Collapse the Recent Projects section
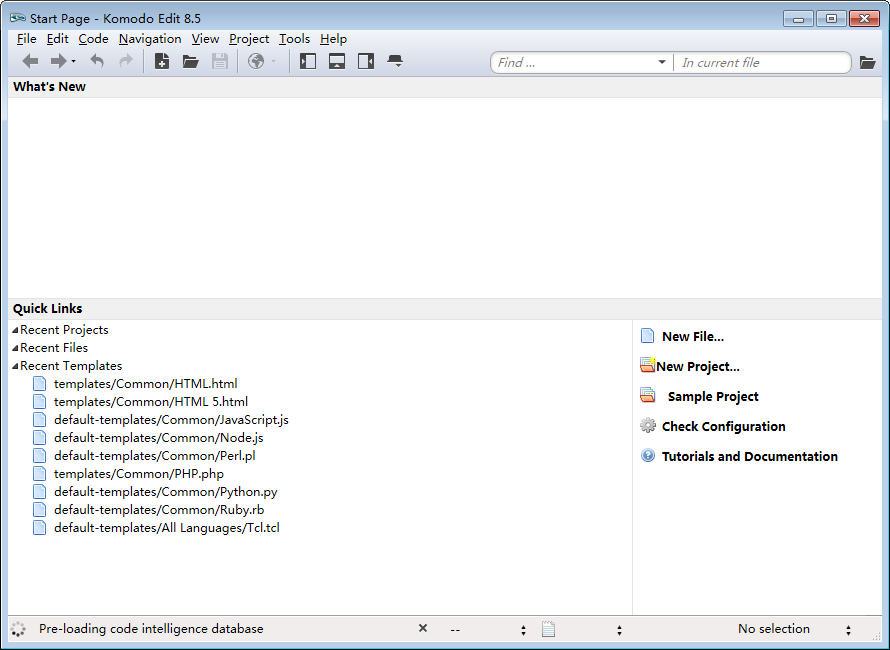This screenshot has height=650, width=890. point(15,330)
